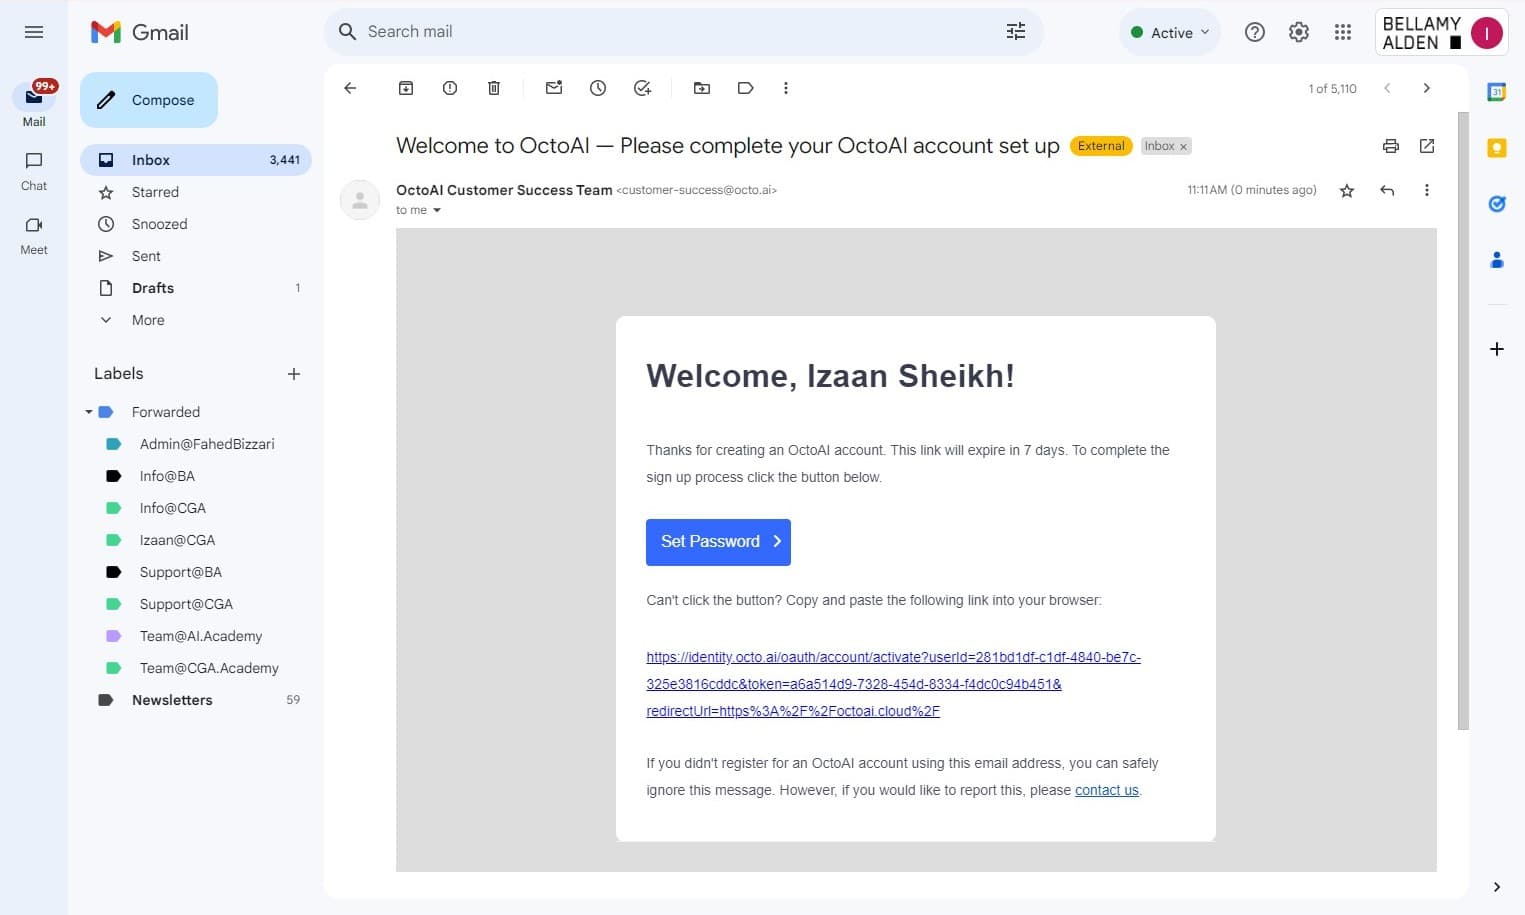This screenshot has height=915, width=1525.
Task: Go to the older message arrow
Action: [x=1427, y=88]
